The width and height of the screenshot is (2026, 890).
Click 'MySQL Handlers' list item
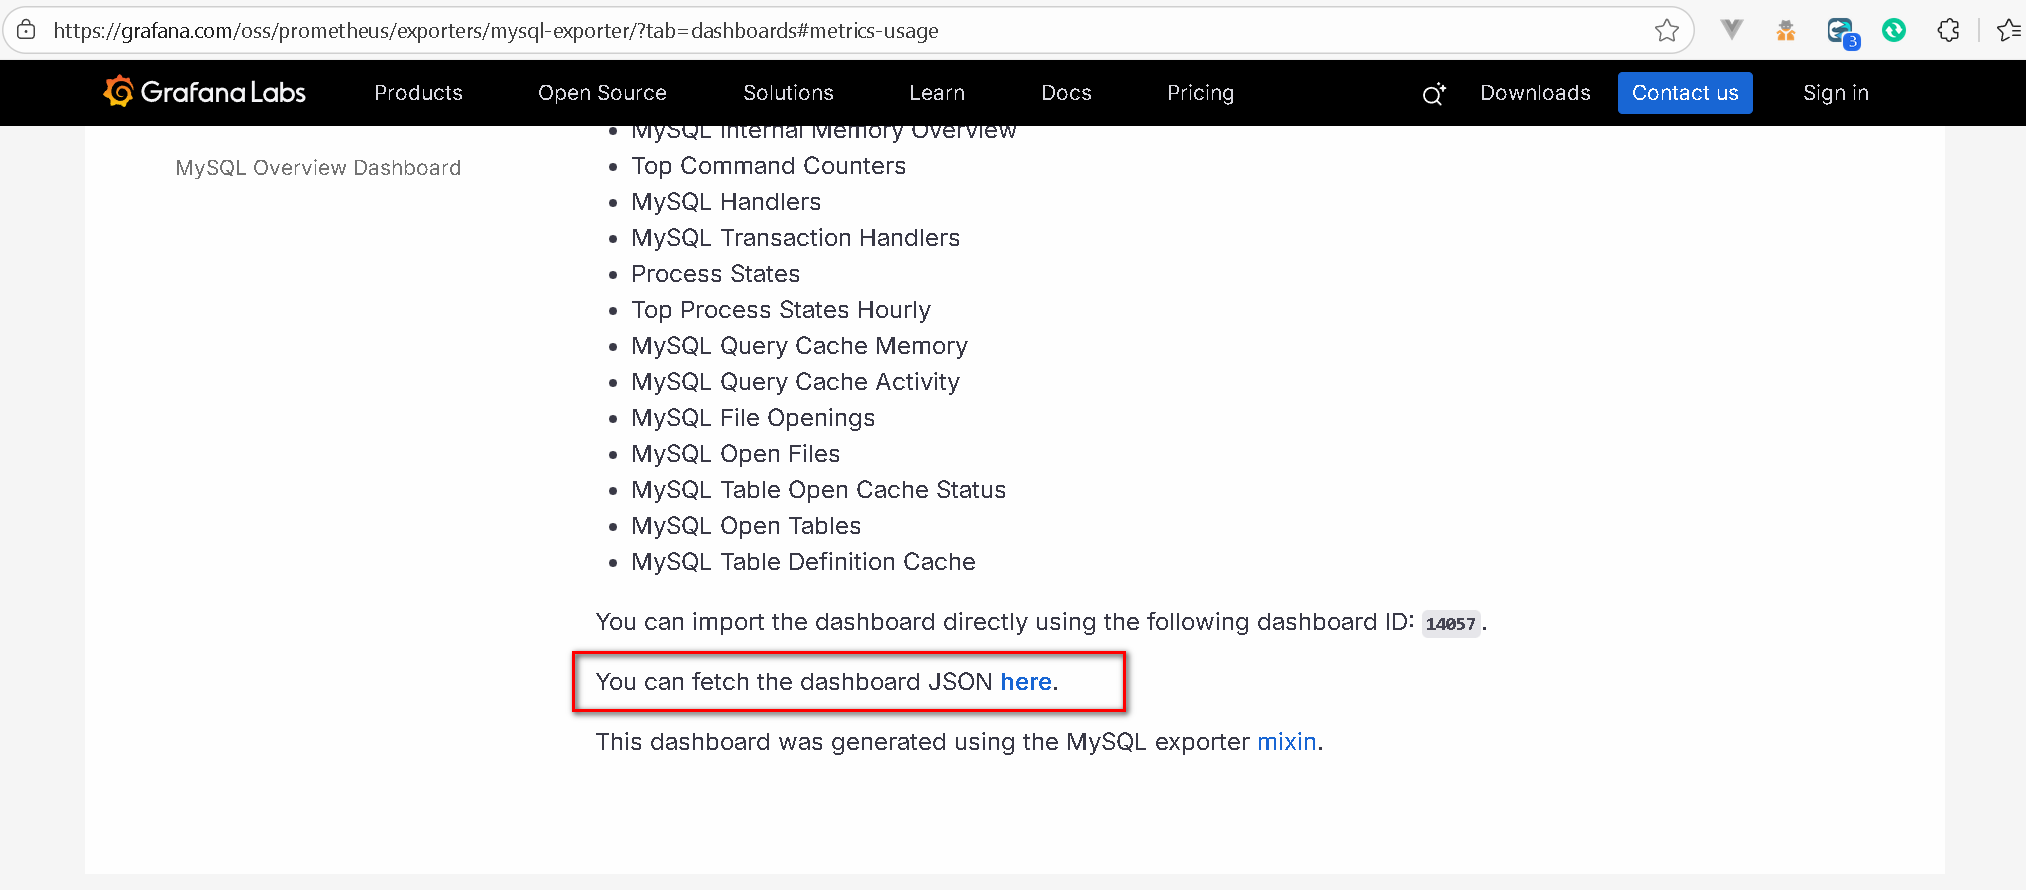click(726, 202)
